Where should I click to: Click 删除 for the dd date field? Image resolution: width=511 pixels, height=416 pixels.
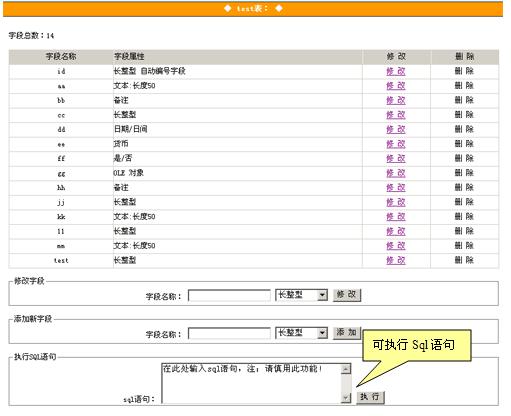click(x=464, y=129)
